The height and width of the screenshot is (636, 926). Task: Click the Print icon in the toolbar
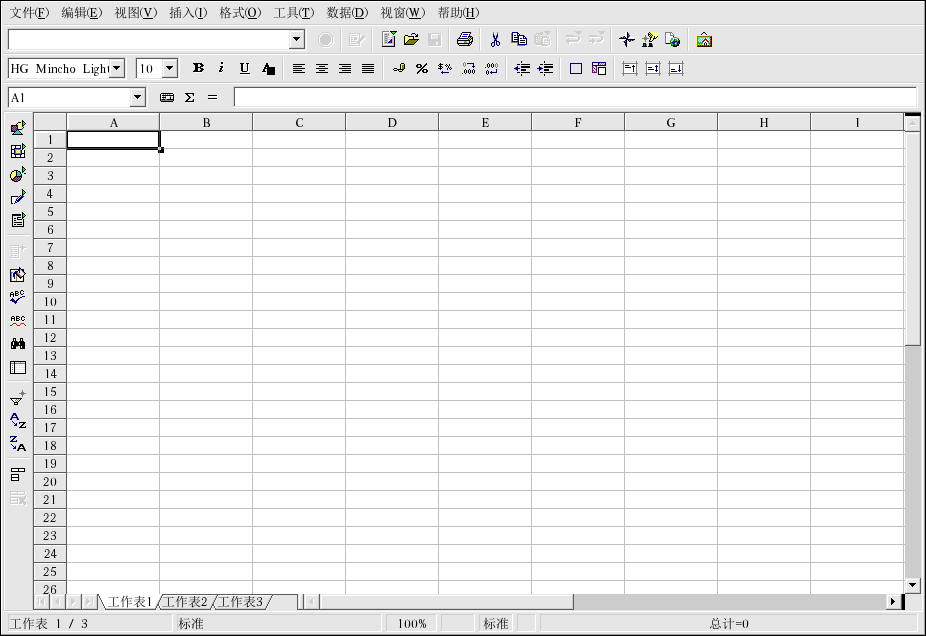coord(464,40)
